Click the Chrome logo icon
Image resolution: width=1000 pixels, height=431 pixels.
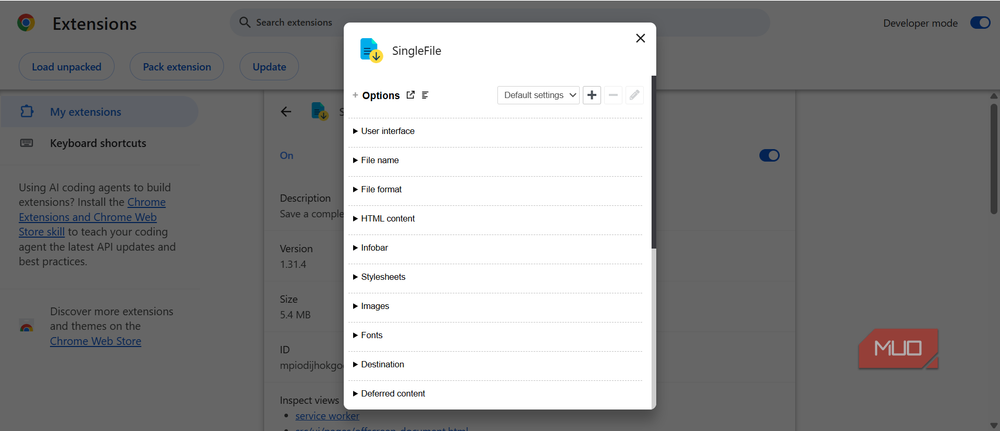tap(26, 24)
